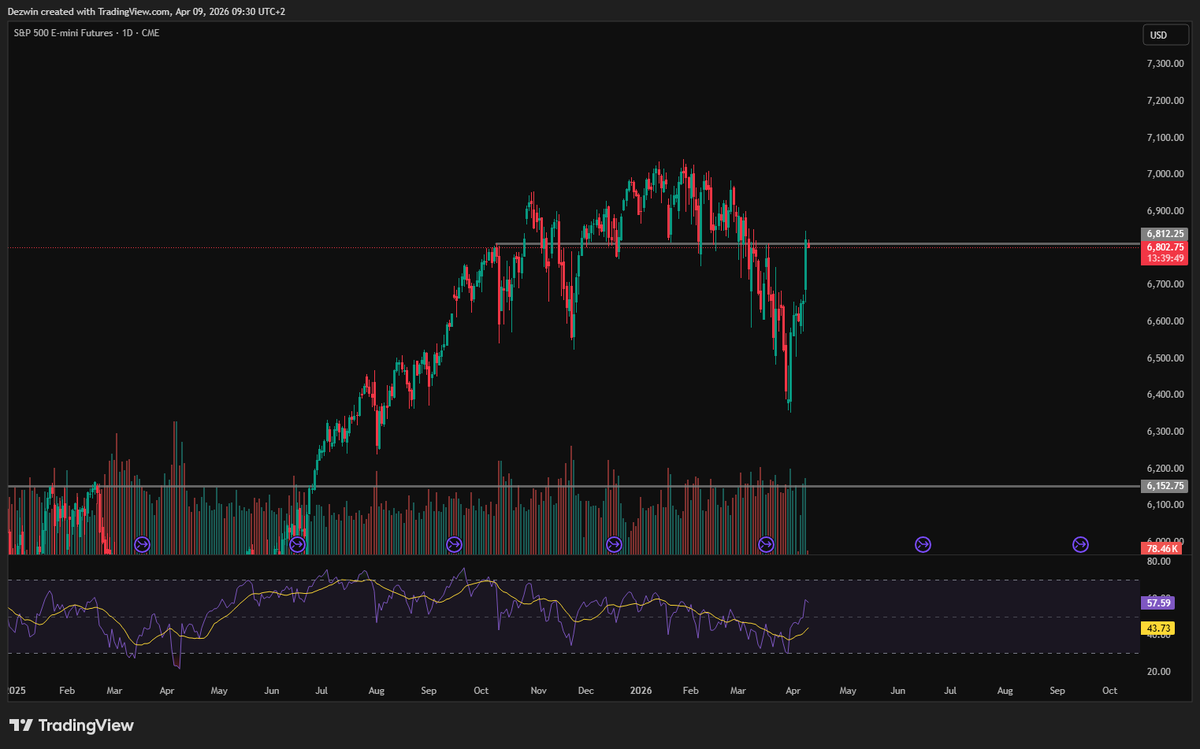Viewport: 1200px width, 749px height.
Task: Click the 80.00 RSI scale label
Action: [1158, 562]
